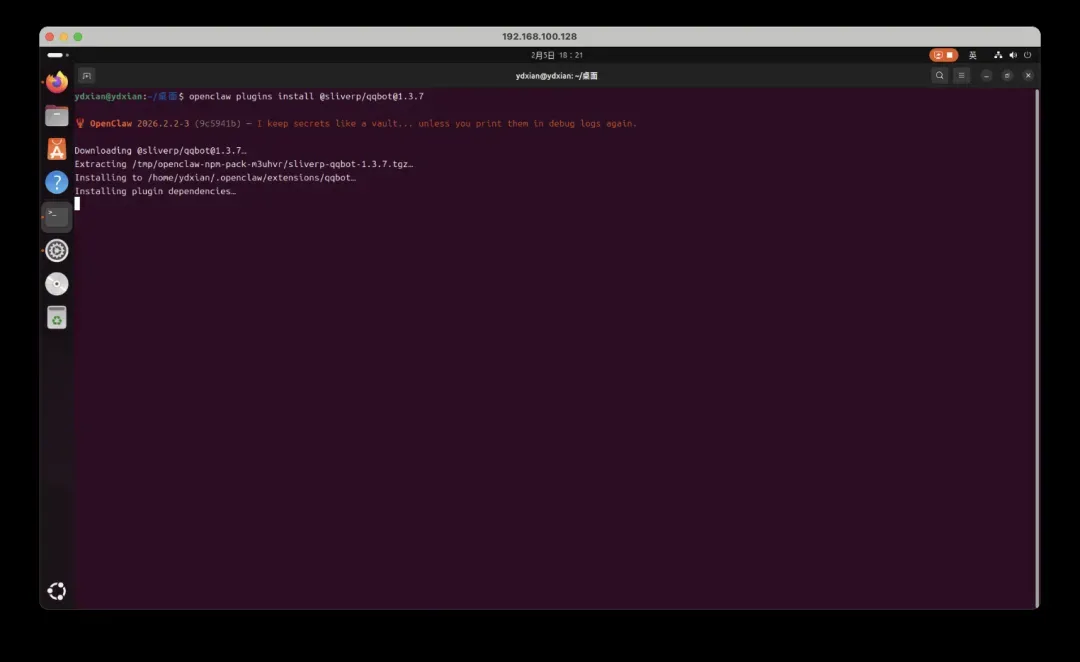Open Settings gear in dock
This screenshot has width=1080, height=662.
tap(57, 250)
